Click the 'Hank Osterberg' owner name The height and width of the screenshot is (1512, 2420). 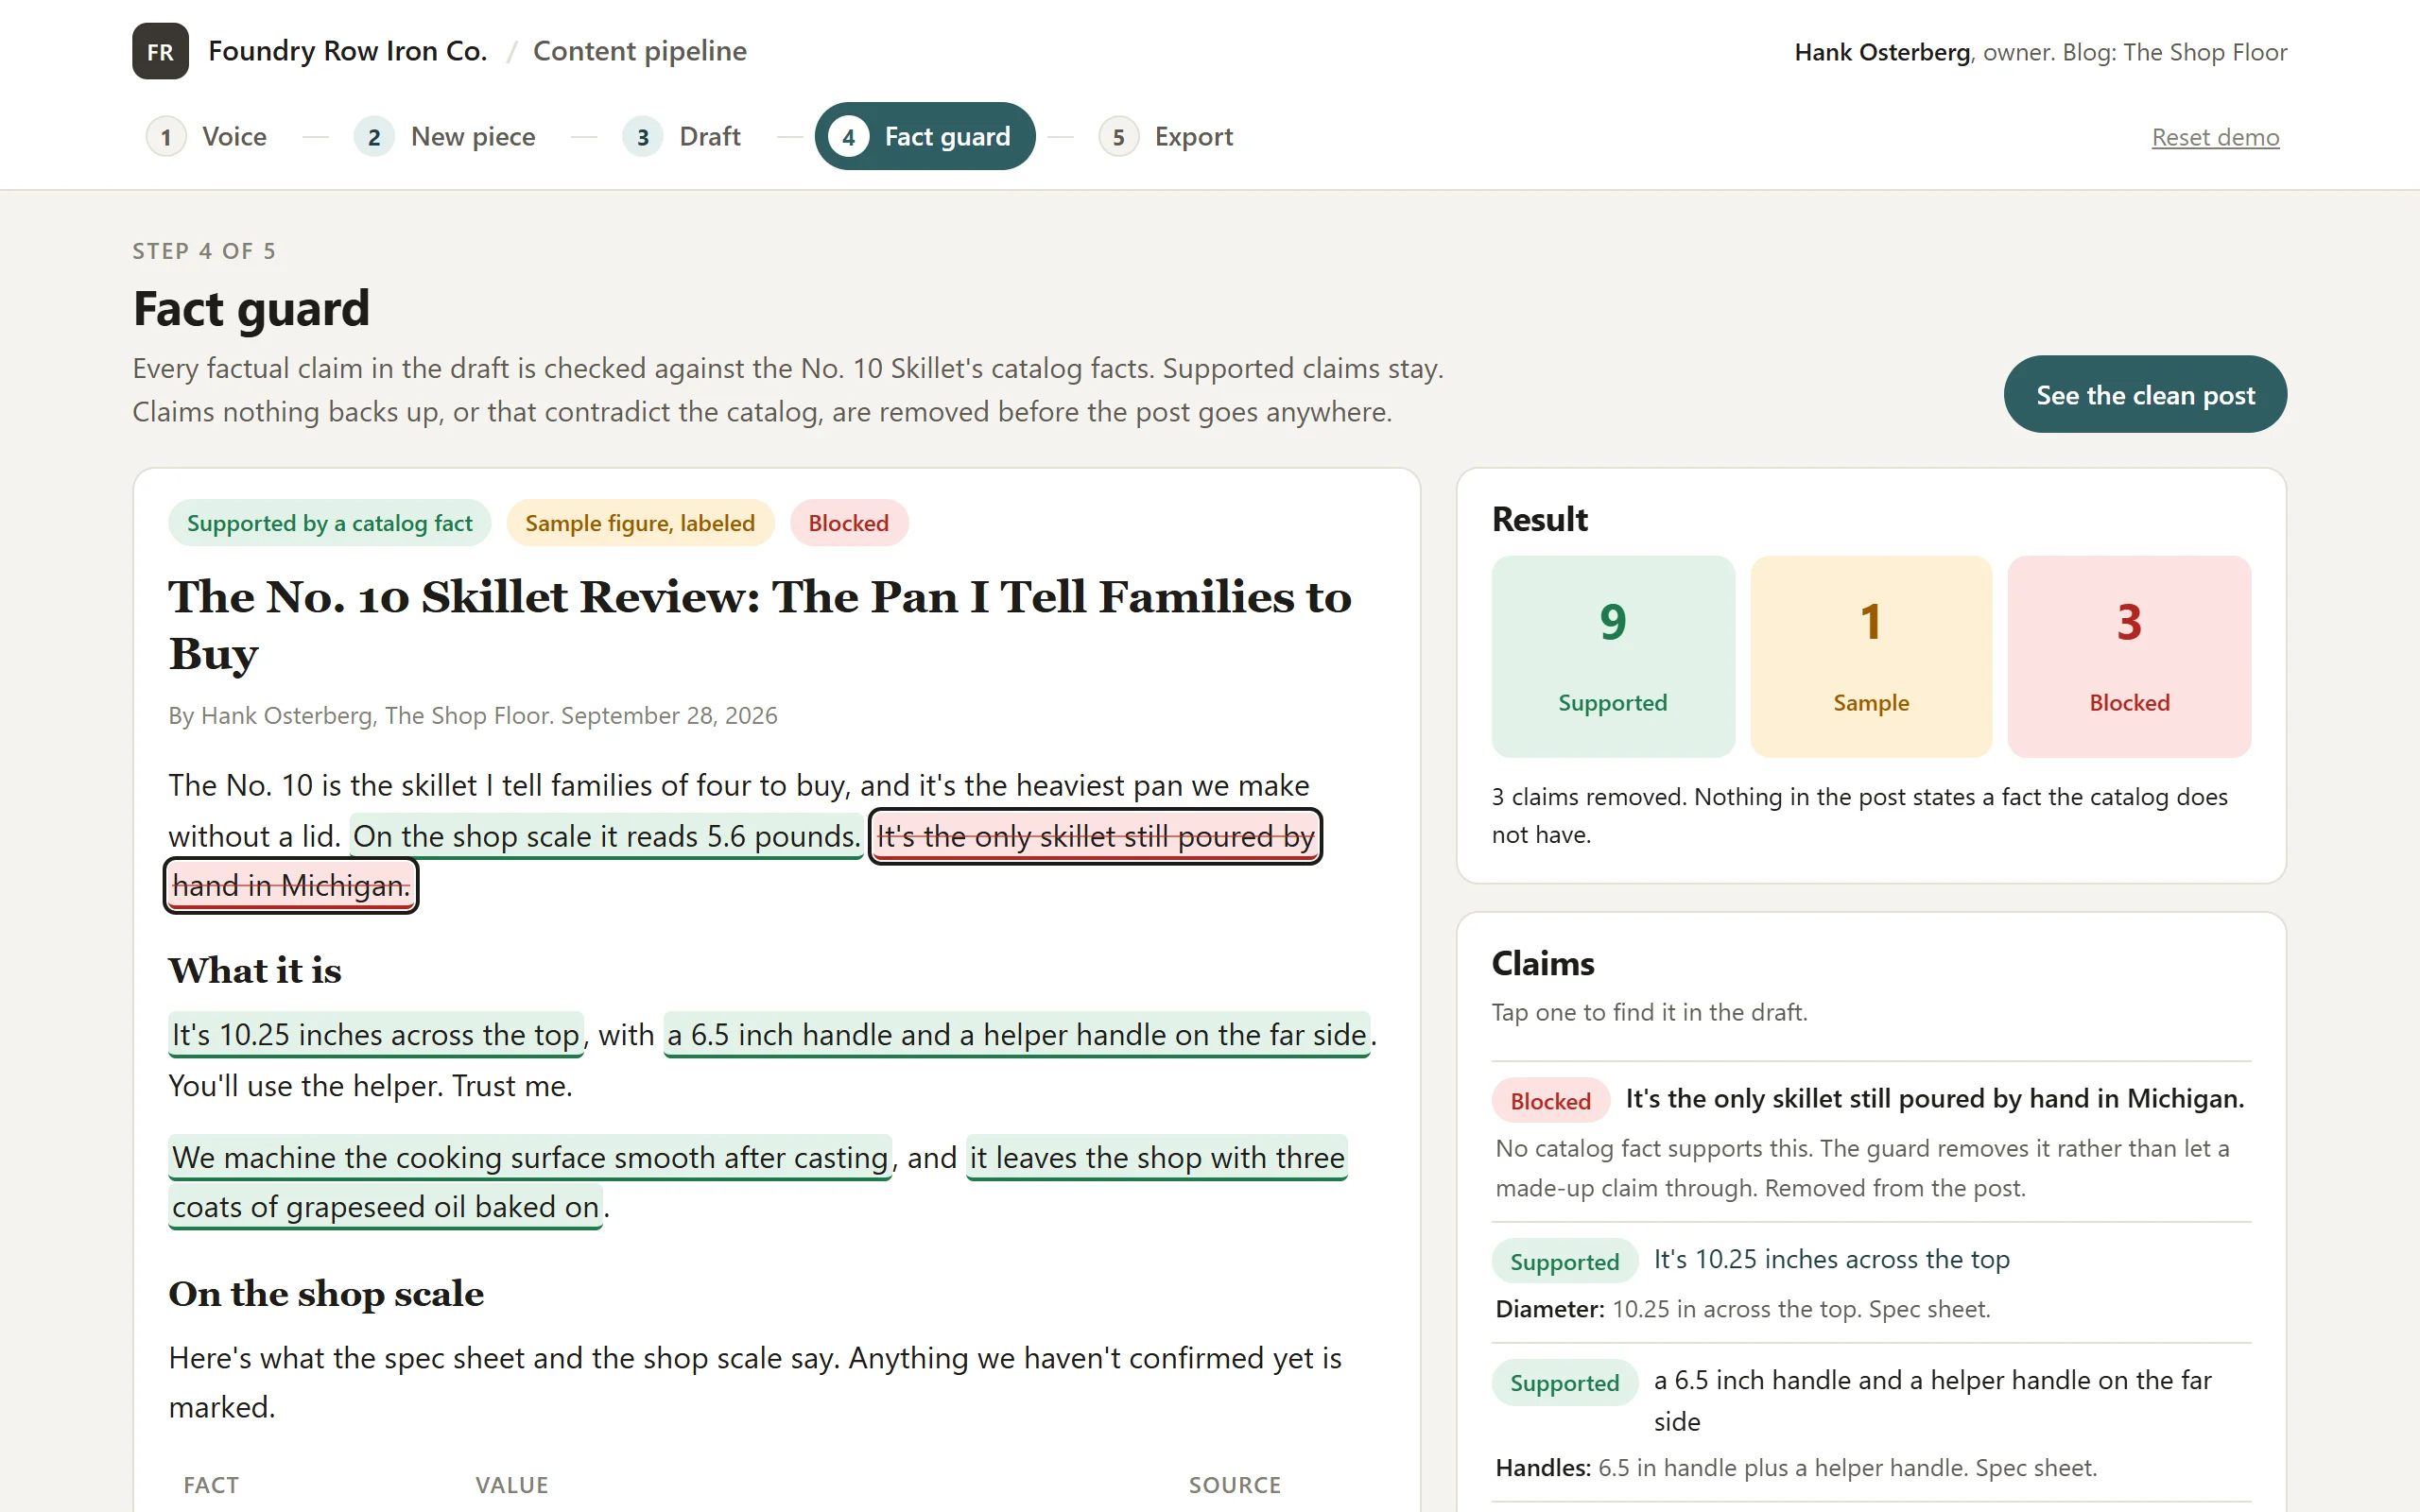pos(1882,52)
